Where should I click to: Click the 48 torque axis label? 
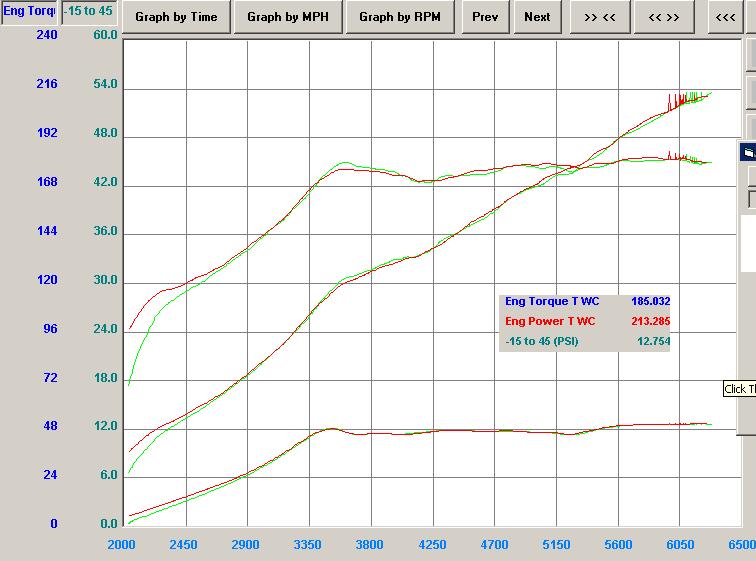pyautogui.click(x=50, y=426)
